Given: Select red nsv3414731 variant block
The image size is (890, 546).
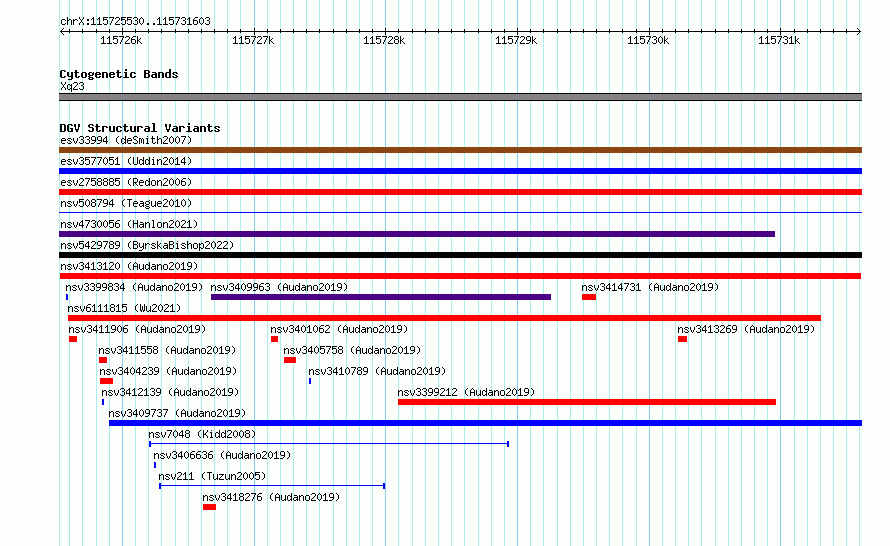Looking at the screenshot, I should [x=589, y=297].
